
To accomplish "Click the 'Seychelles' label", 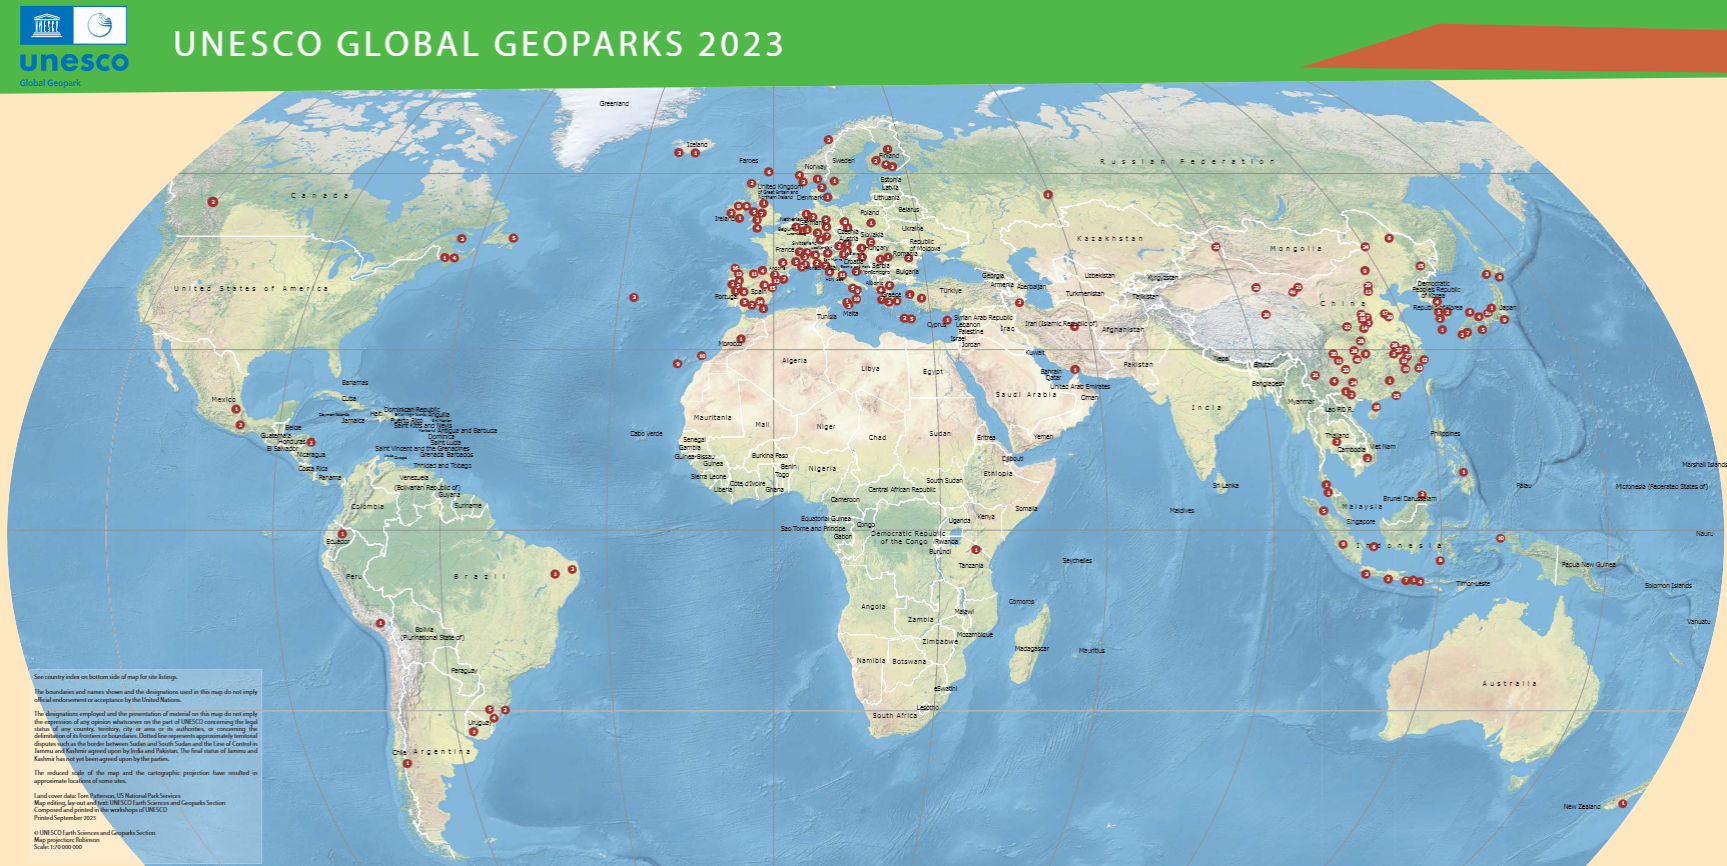I will tap(1077, 560).
